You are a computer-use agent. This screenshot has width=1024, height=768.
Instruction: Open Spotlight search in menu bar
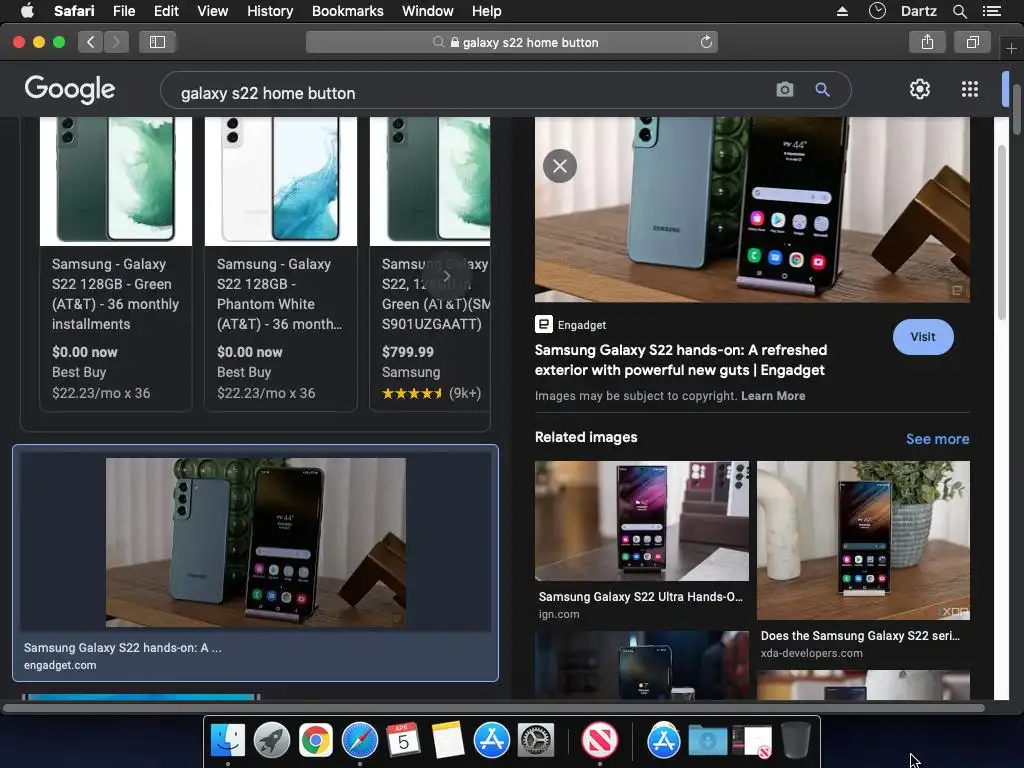point(959,11)
